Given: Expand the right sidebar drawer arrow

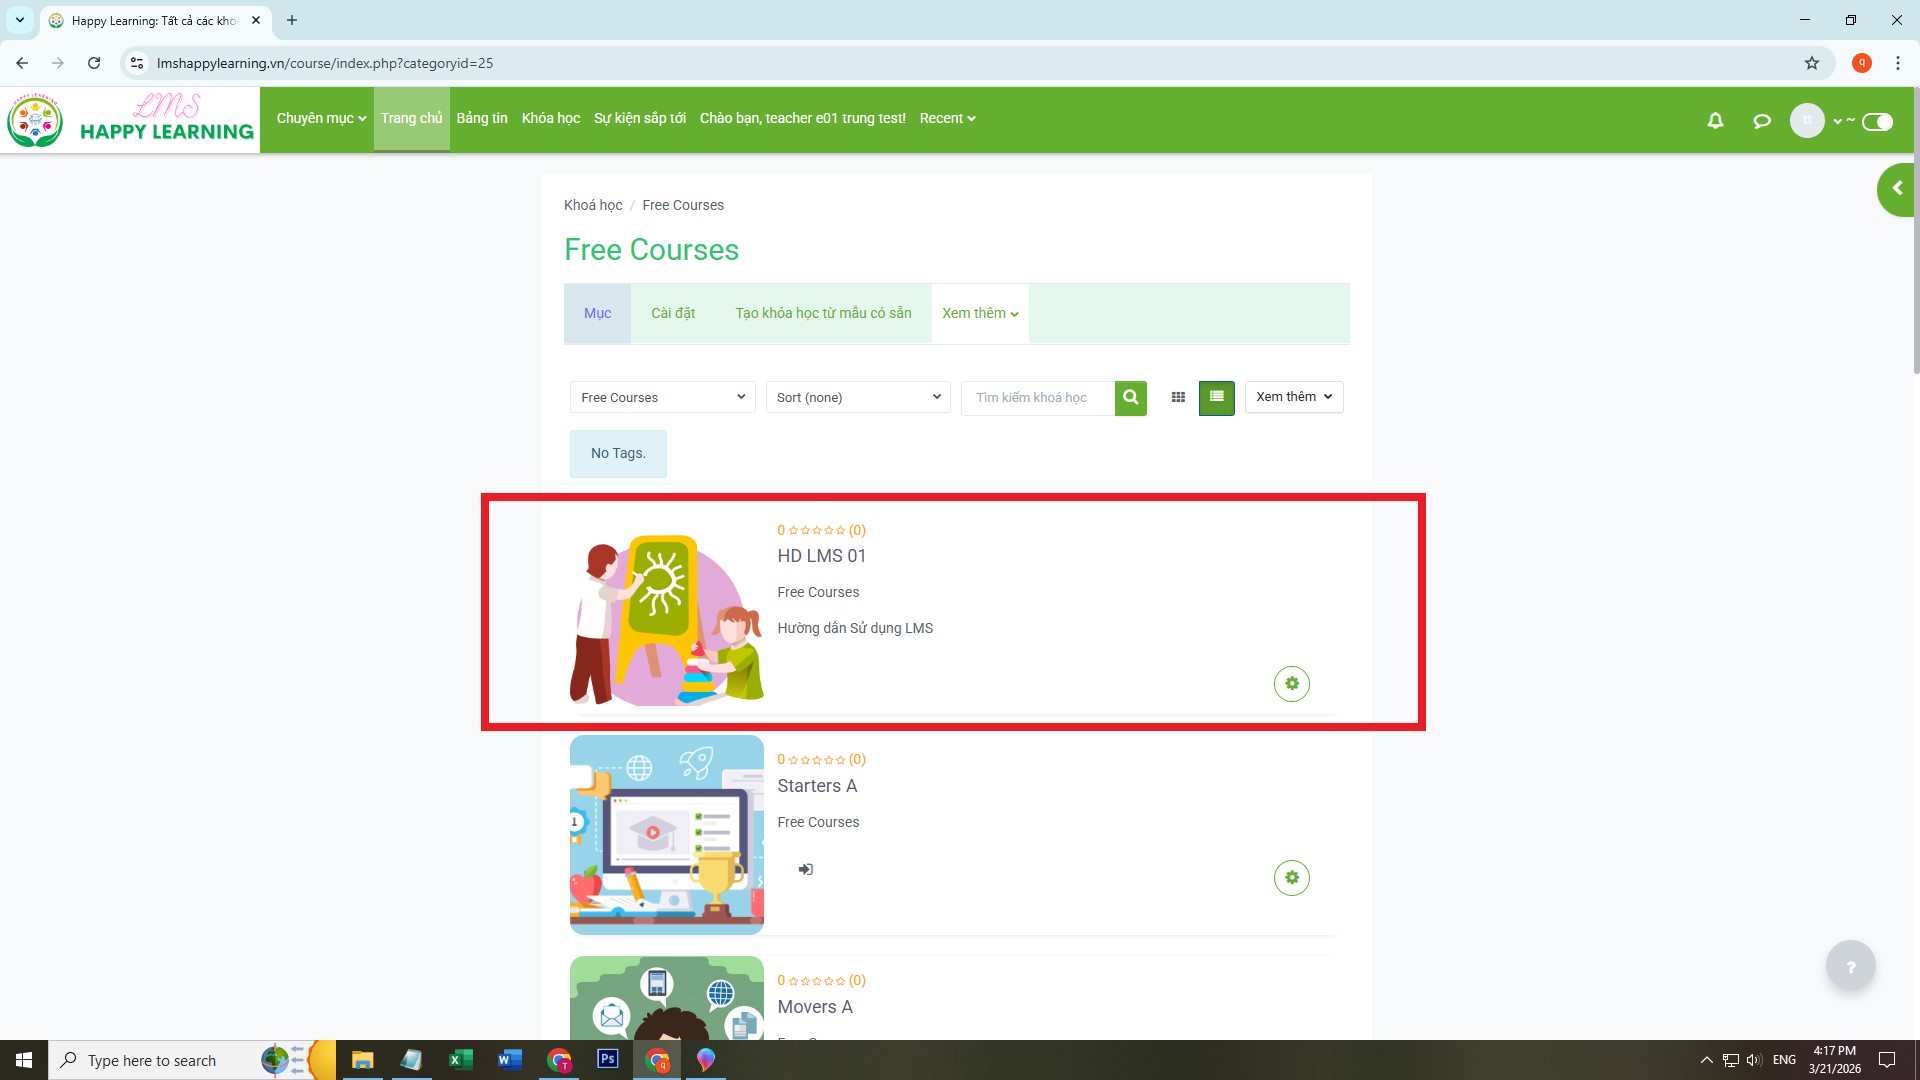Looking at the screenshot, I should [1896, 189].
